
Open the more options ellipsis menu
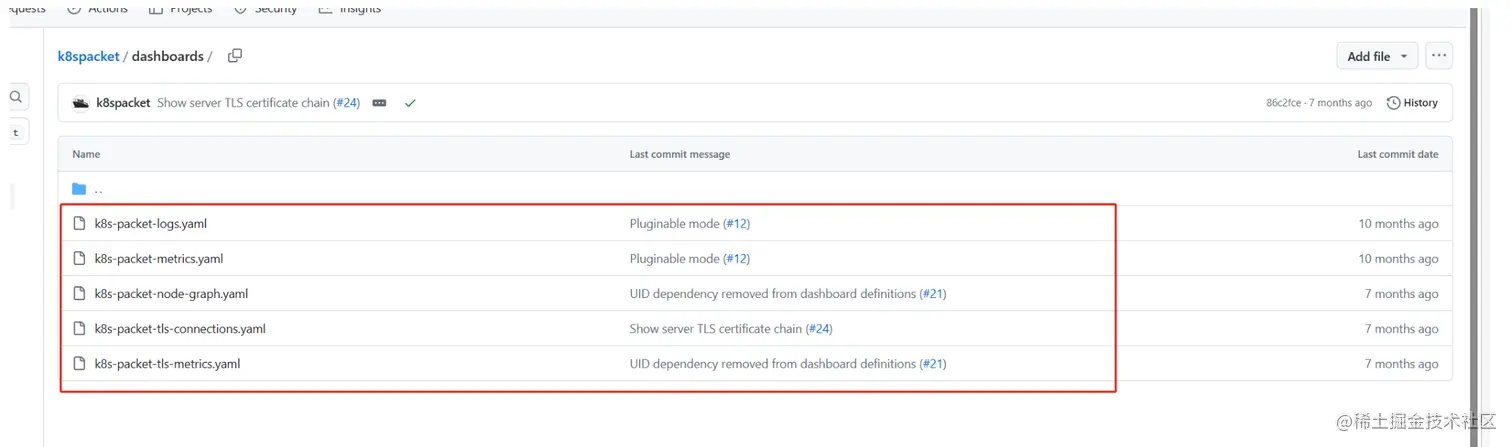point(1439,56)
